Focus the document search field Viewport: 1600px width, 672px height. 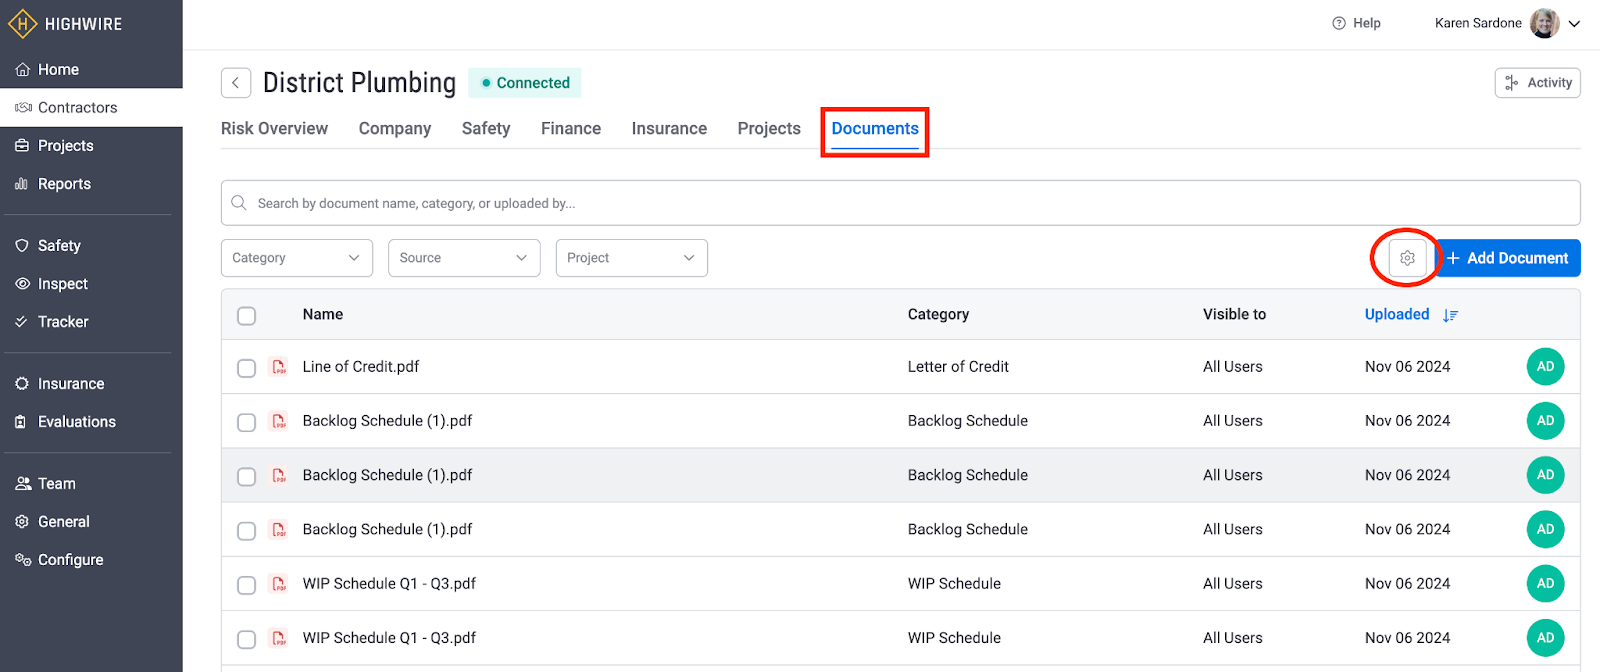coord(900,203)
